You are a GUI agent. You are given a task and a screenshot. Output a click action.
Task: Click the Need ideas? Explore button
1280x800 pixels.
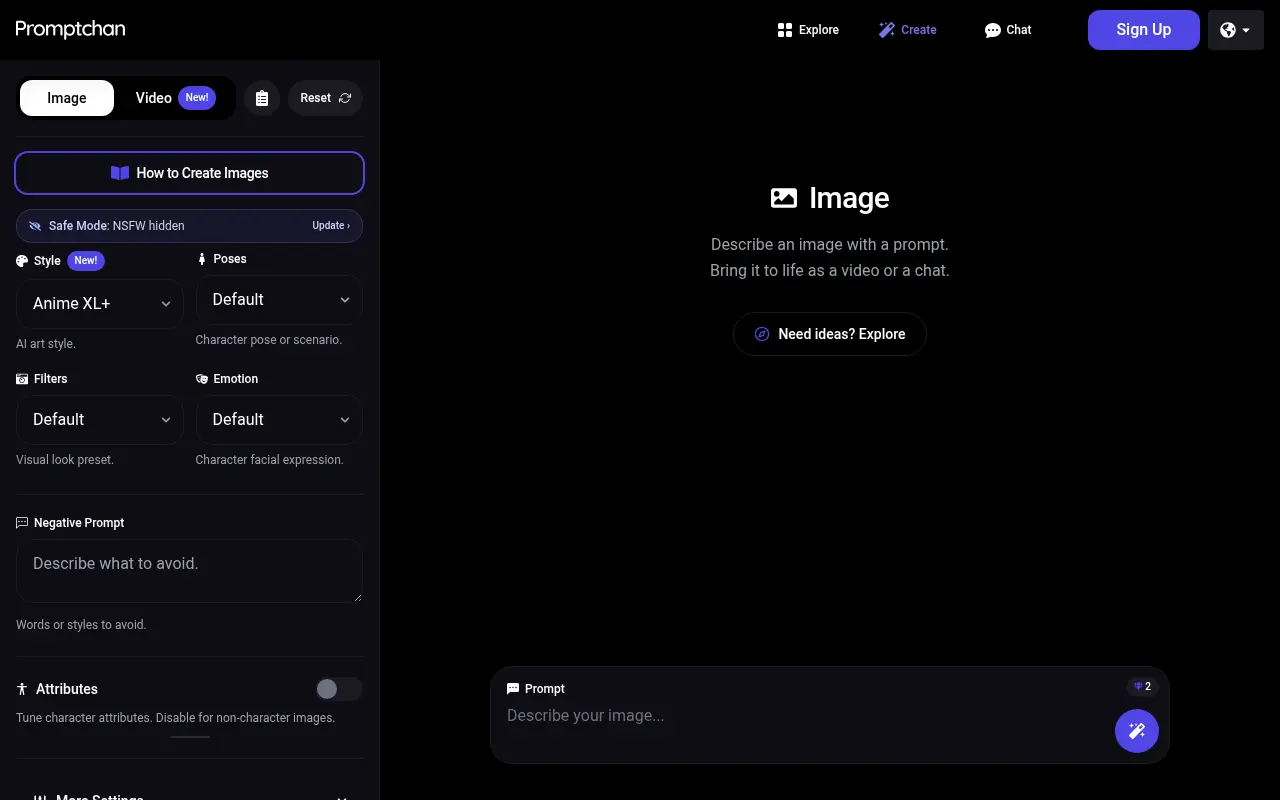[x=830, y=334]
